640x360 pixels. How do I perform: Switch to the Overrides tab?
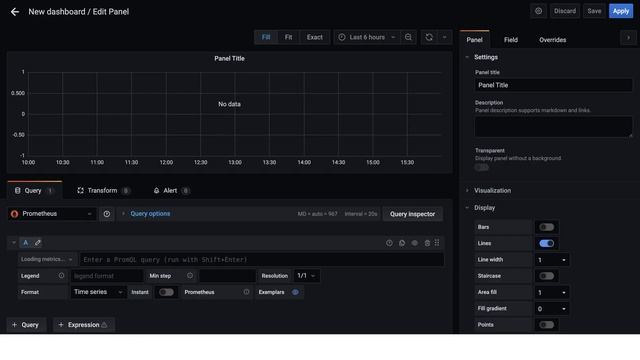point(553,40)
